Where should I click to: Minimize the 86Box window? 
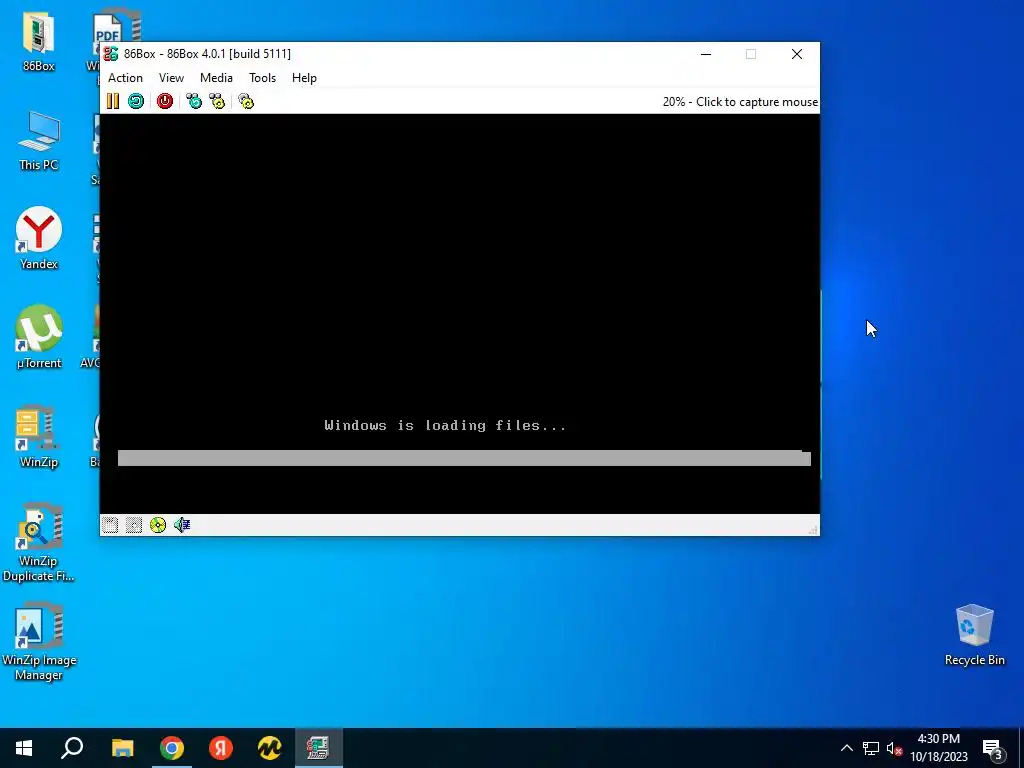706,54
